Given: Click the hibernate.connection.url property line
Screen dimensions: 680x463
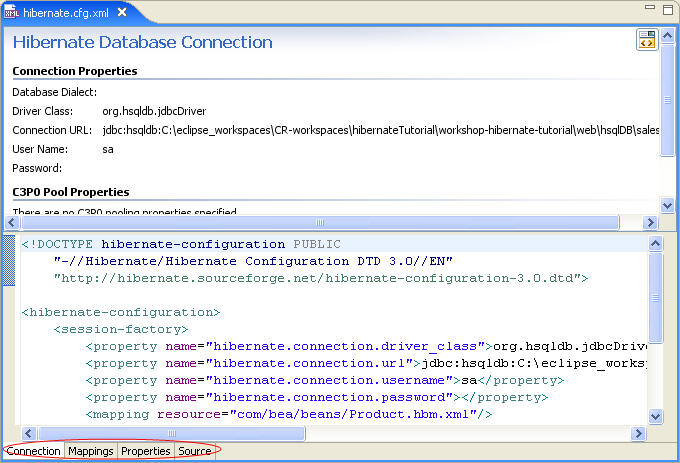Looking at the screenshot, I should [x=366, y=363].
